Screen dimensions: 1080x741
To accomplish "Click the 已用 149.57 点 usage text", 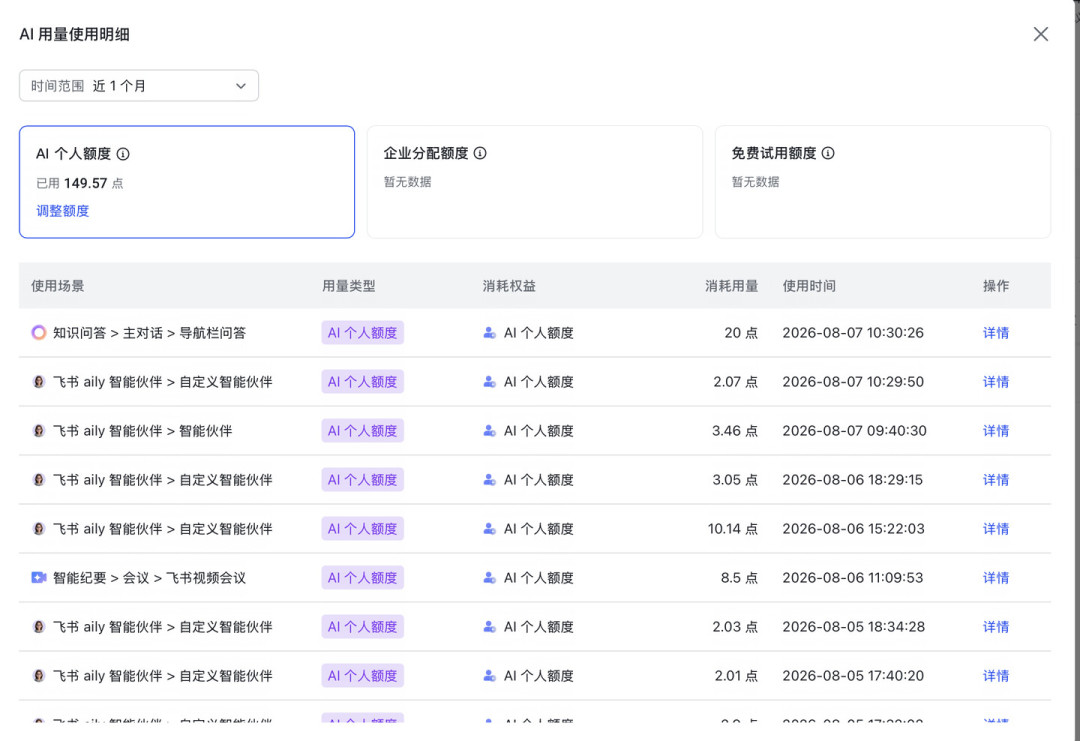I will pyautogui.click(x=80, y=183).
